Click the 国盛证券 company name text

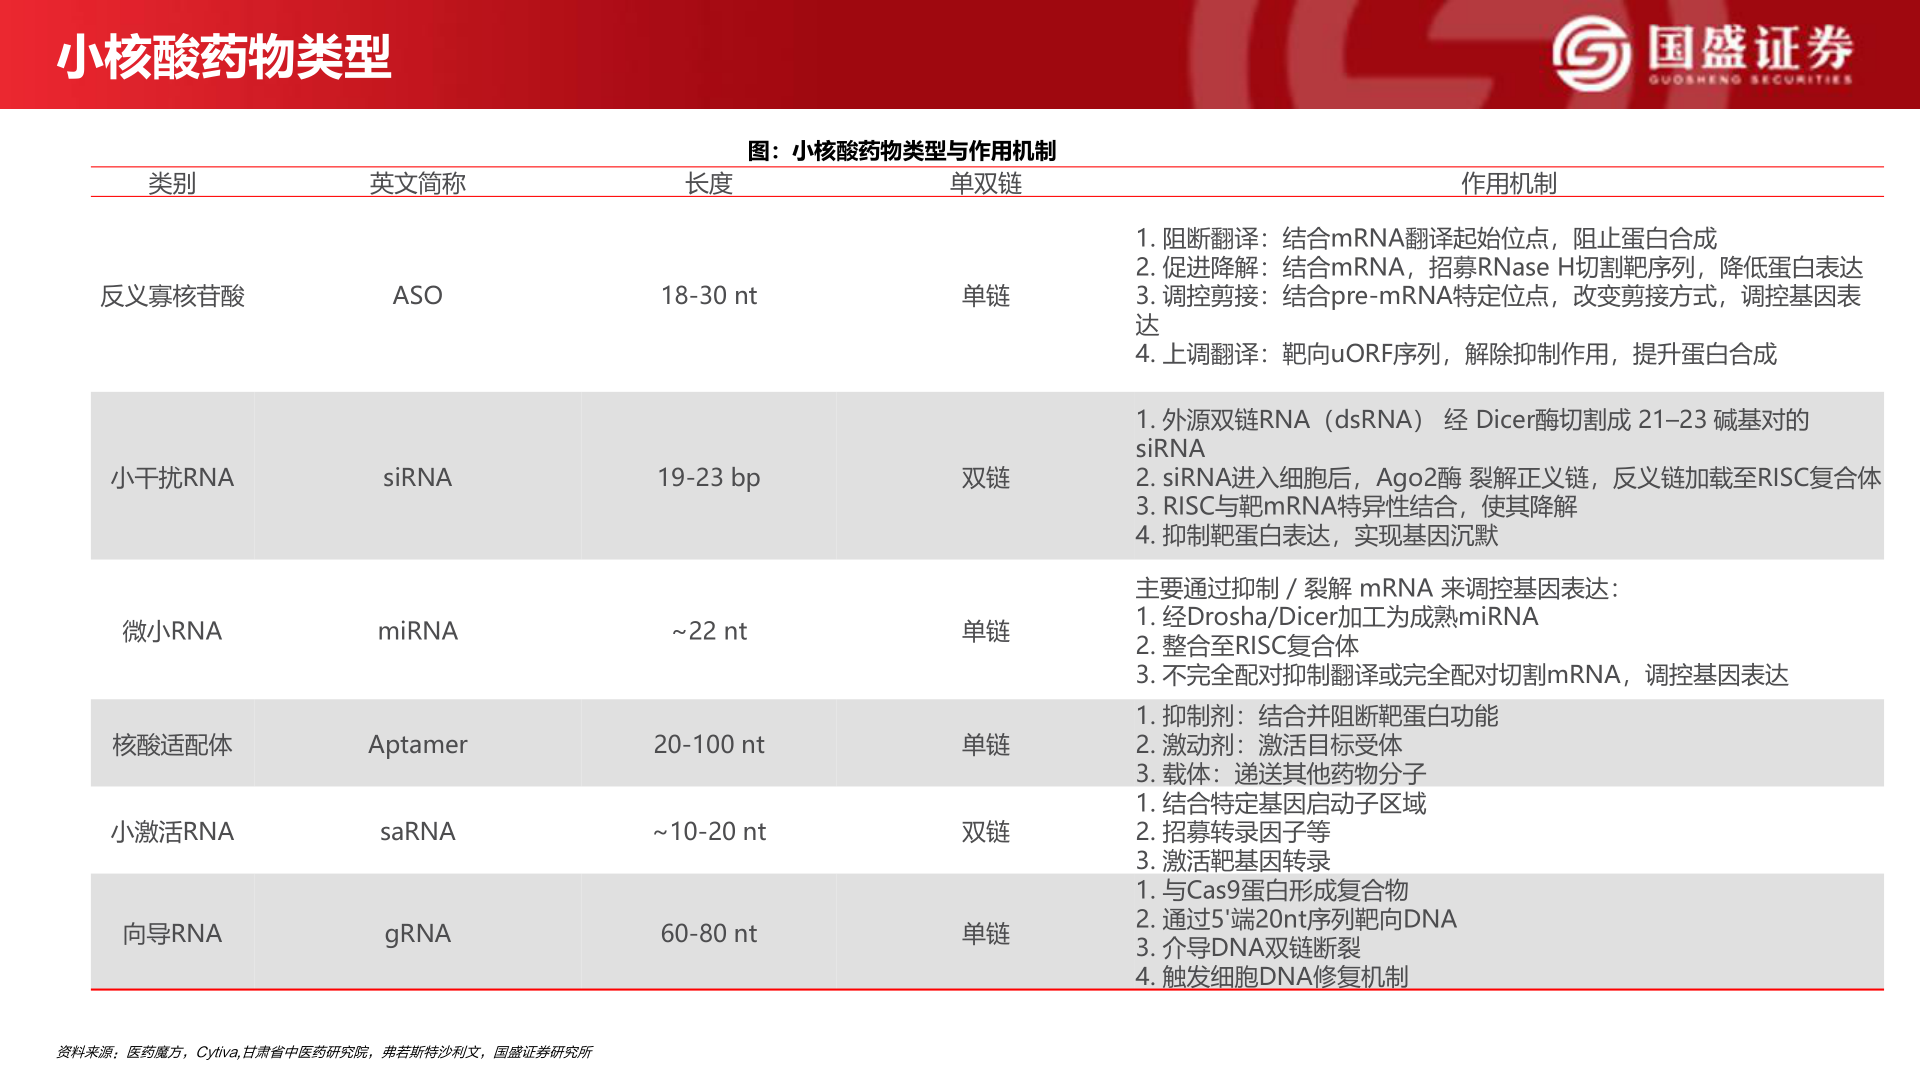tap(1750, 47)
